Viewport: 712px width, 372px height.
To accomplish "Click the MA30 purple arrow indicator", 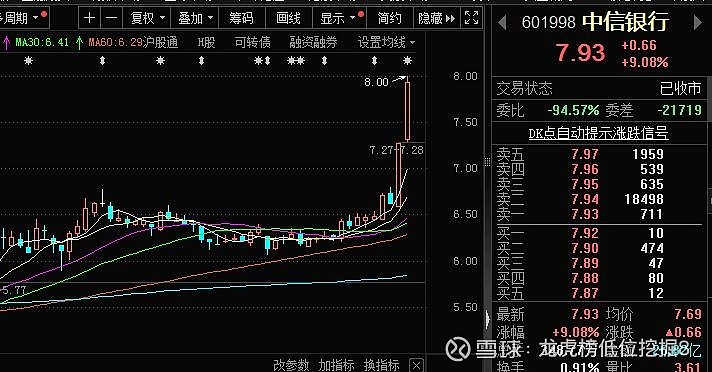I will [7, 43].
